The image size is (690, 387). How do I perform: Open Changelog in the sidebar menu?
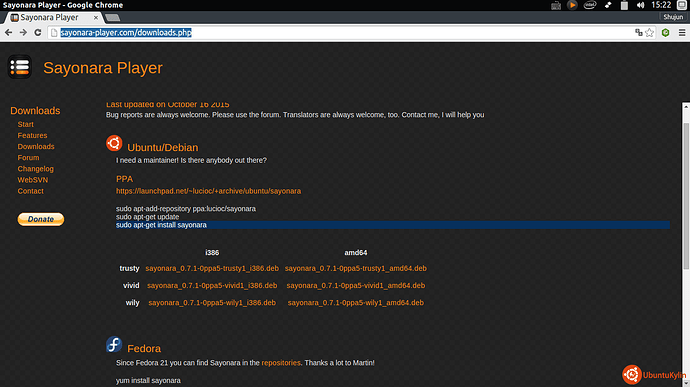(36, 169)
